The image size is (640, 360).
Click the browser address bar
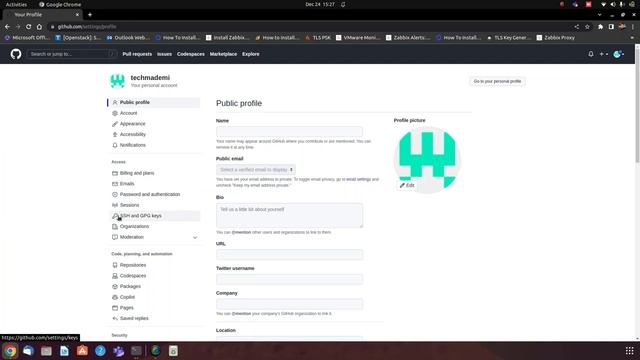310,27
